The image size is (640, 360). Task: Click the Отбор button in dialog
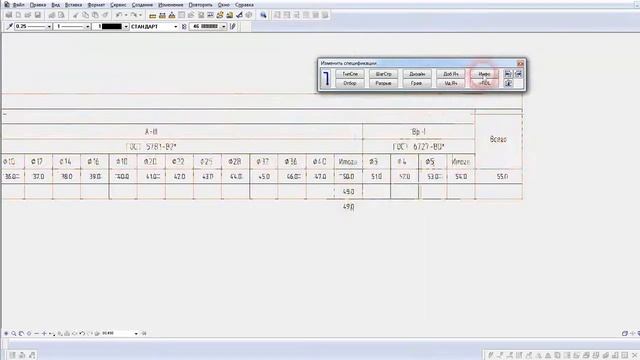pyautogui.click(x=350, y=83)
